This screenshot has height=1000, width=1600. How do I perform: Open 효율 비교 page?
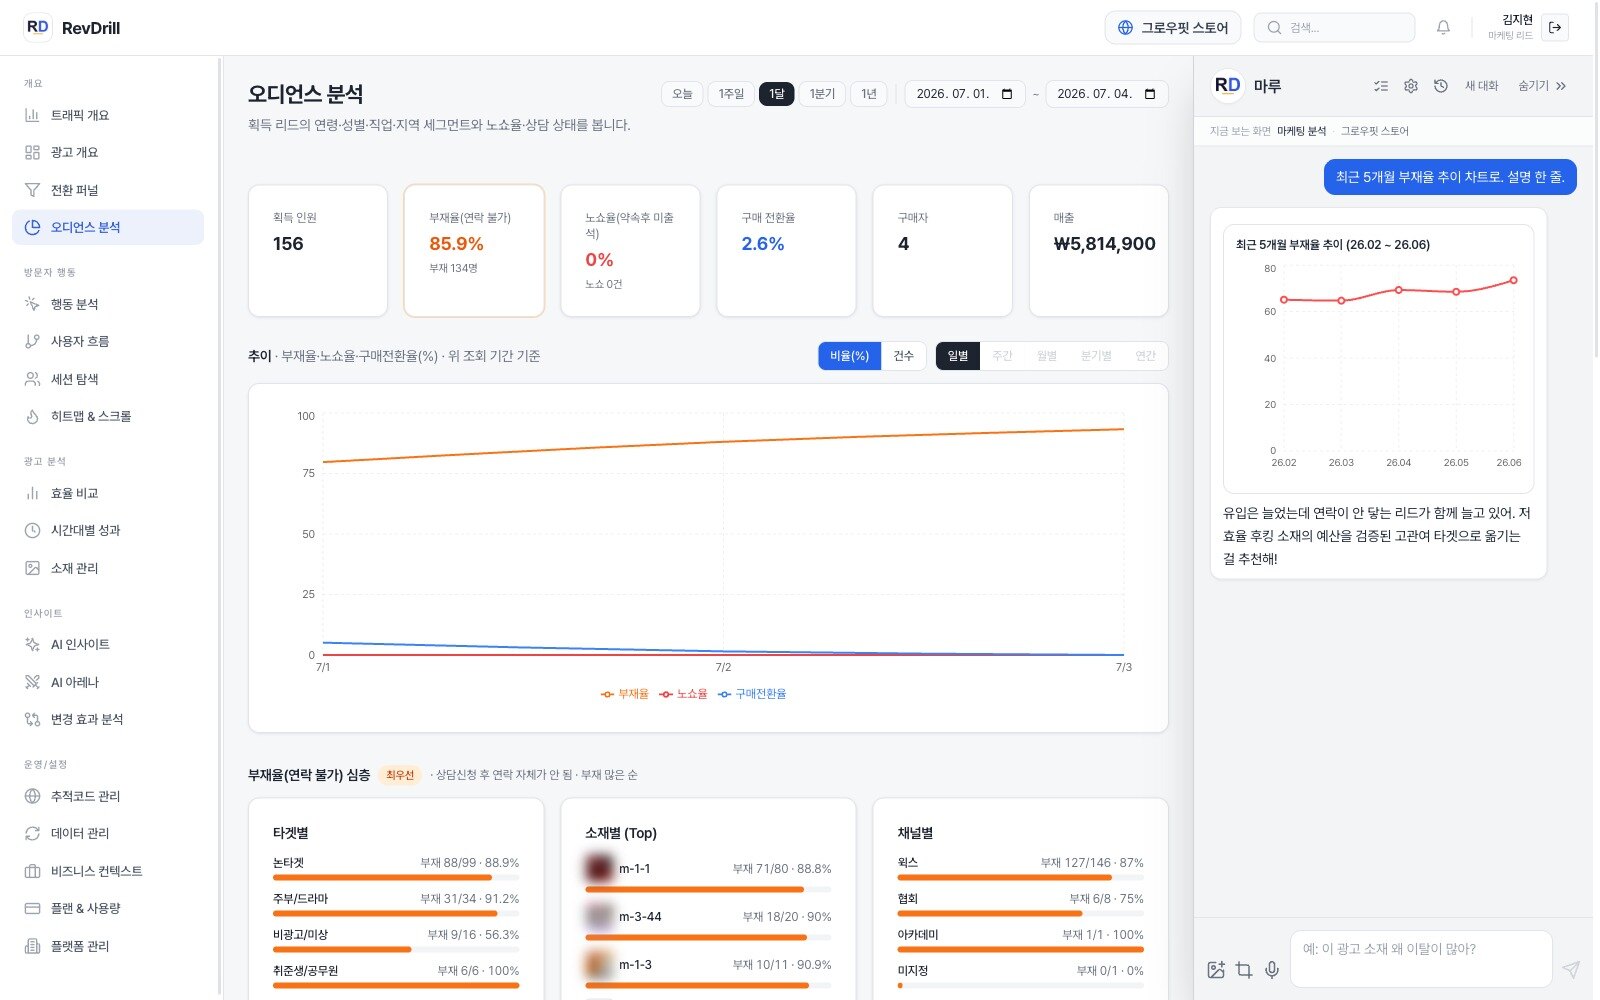[x=107, y=493]
